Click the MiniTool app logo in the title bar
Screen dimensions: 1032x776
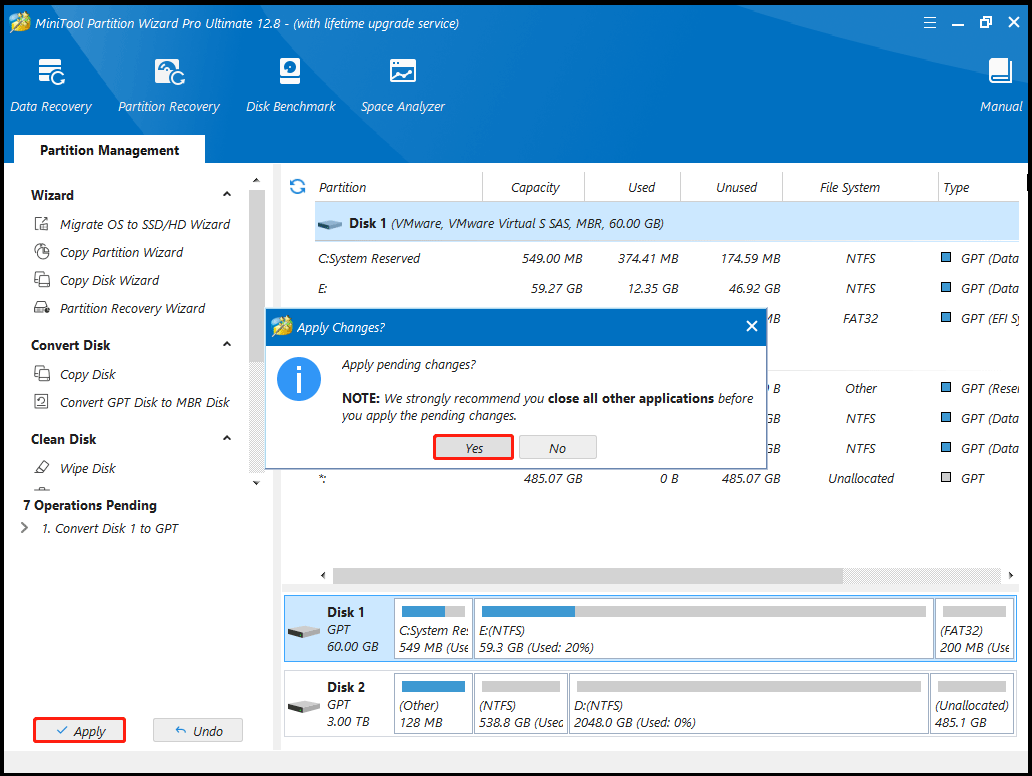click(20, 22)
